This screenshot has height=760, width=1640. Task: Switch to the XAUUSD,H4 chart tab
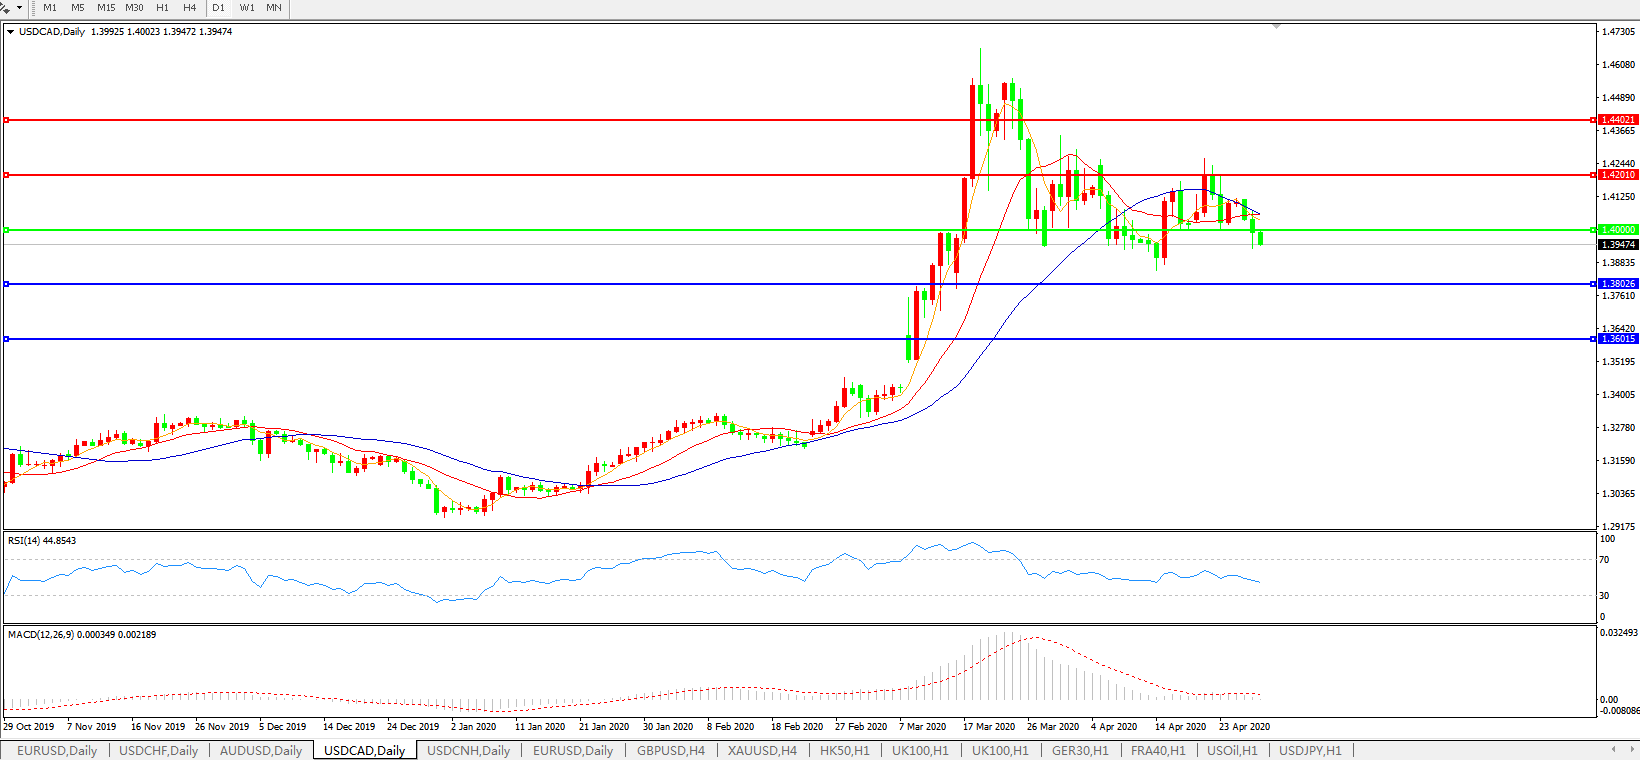pos(762,750)
